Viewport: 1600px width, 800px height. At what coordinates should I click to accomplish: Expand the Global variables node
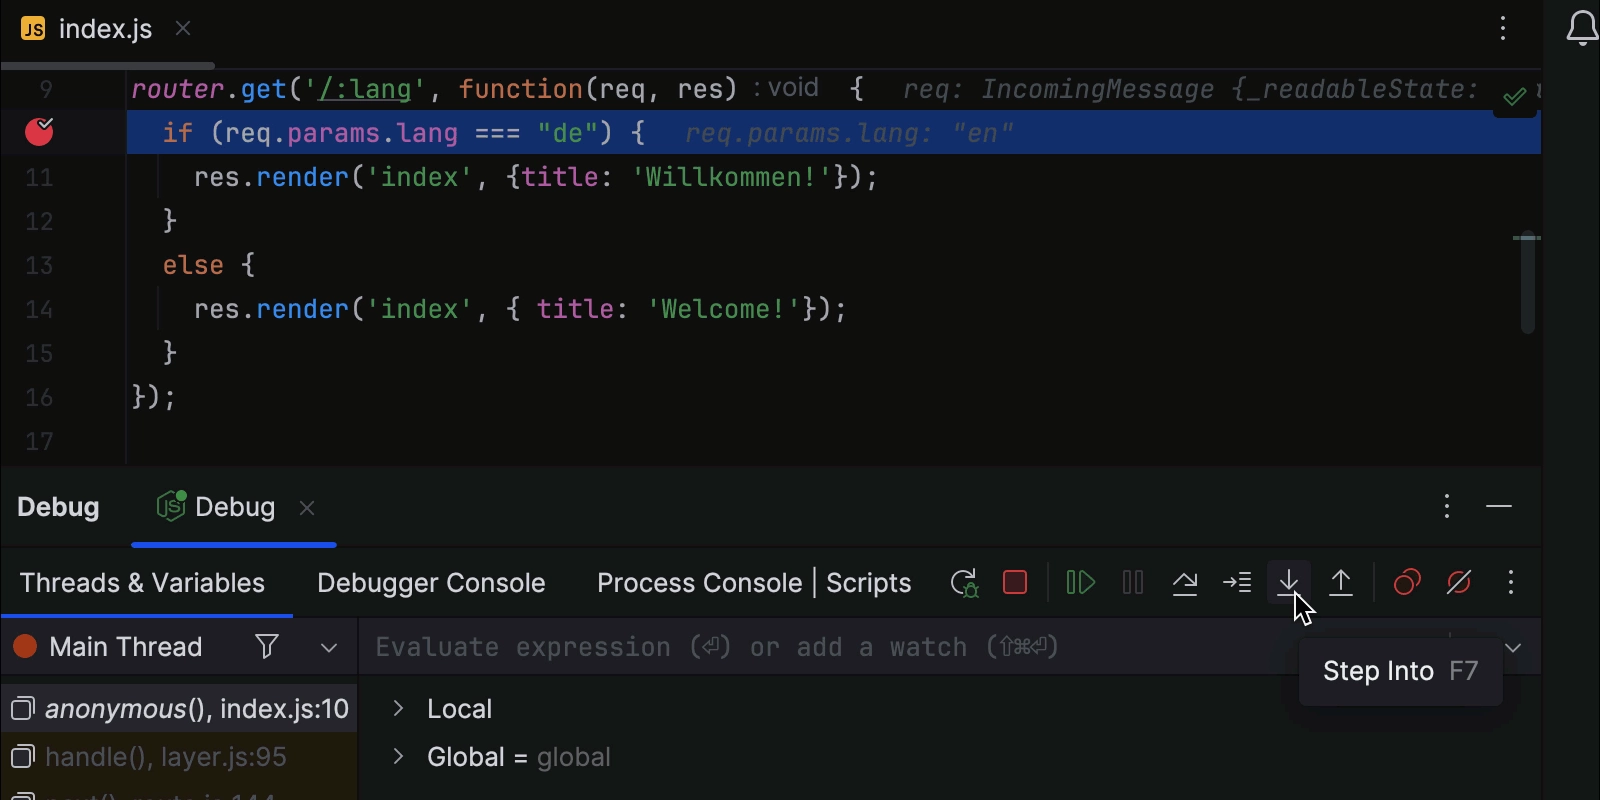pyautogui.click(x=398, y=756)
